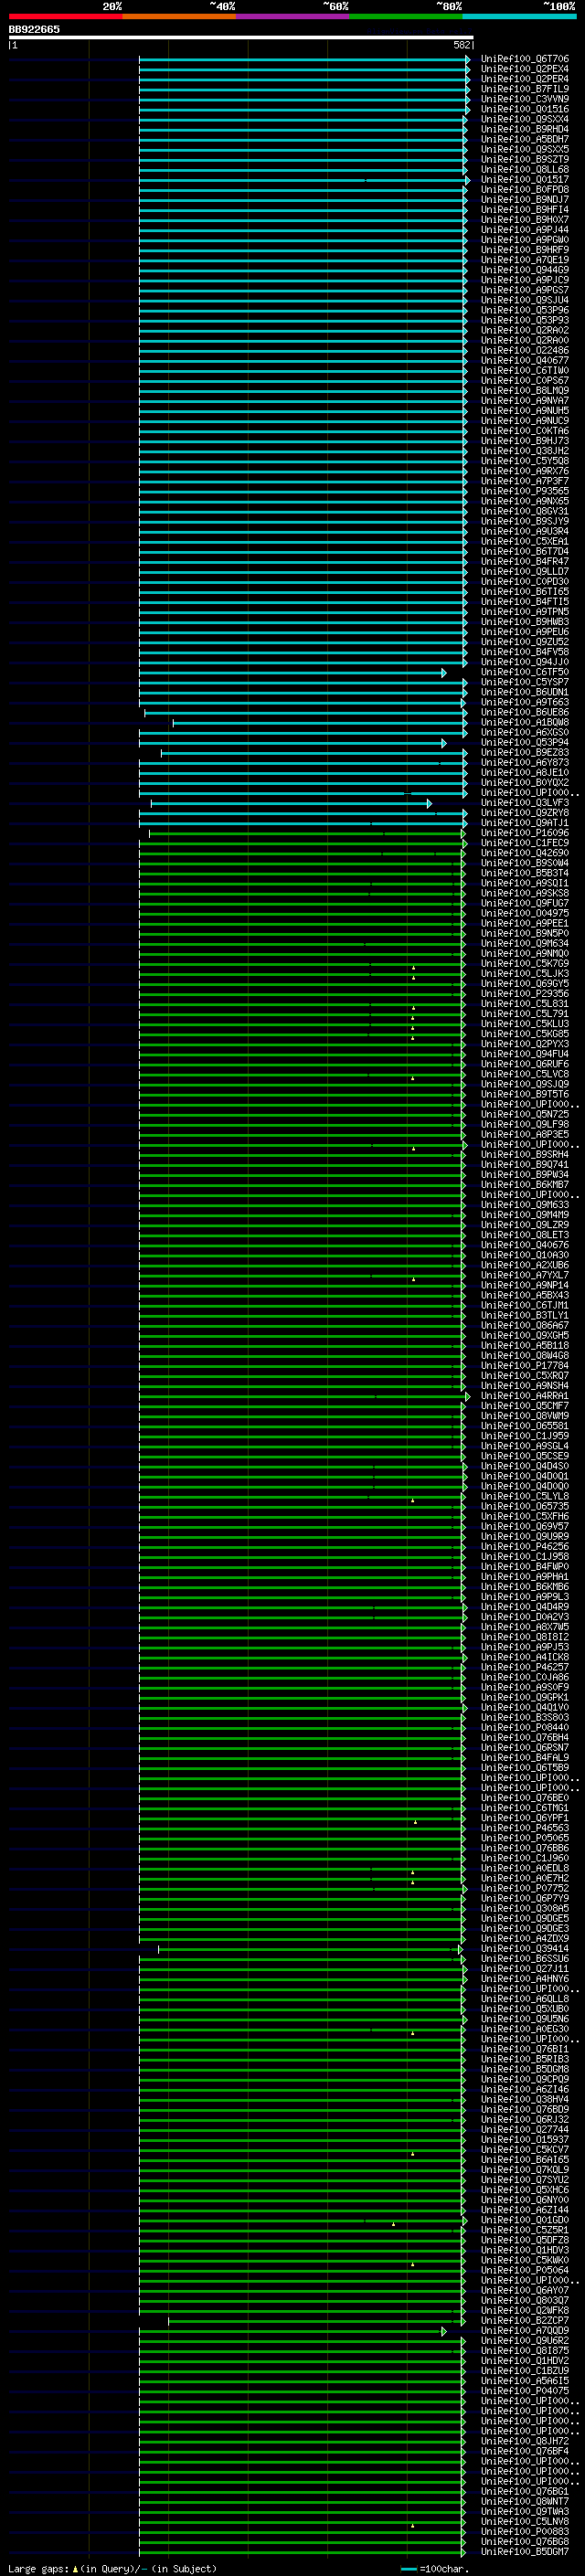Select hit UniRef100_C1FEC9
Image resolution: width=585 pixels, height=2576 pixels.
(x=525, y=843)
